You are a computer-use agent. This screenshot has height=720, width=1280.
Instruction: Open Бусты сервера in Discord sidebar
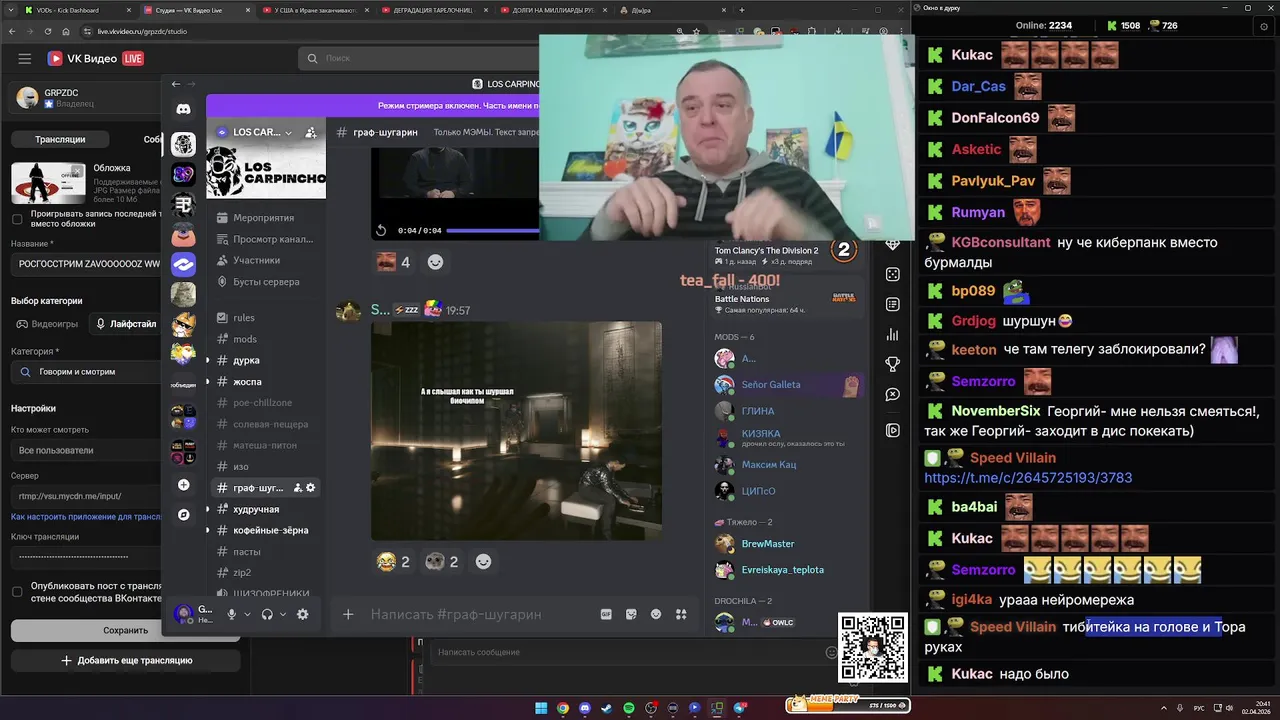click(x=266, y=282)
